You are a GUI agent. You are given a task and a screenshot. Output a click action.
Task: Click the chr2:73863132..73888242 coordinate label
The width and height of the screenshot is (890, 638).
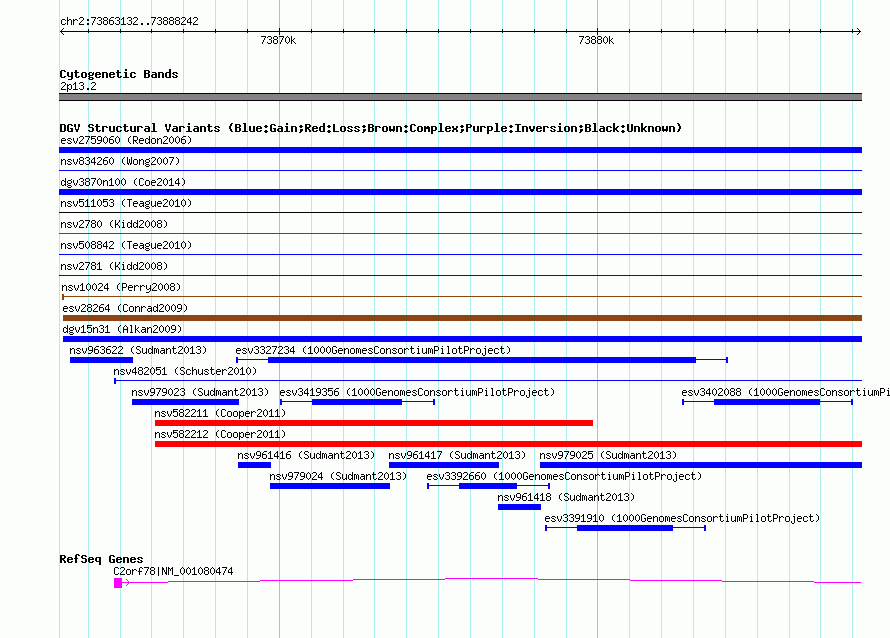coord(129,21)
